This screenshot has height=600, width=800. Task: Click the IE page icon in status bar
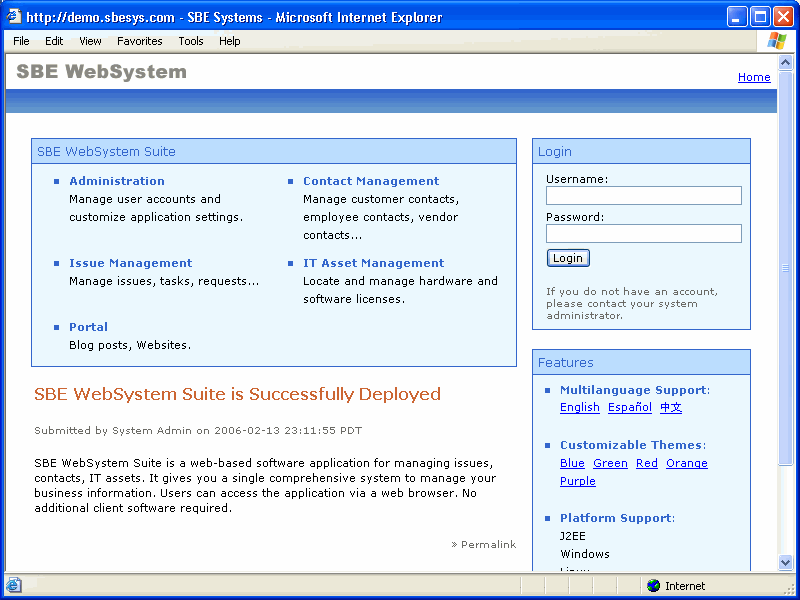[x=13, y=585]
